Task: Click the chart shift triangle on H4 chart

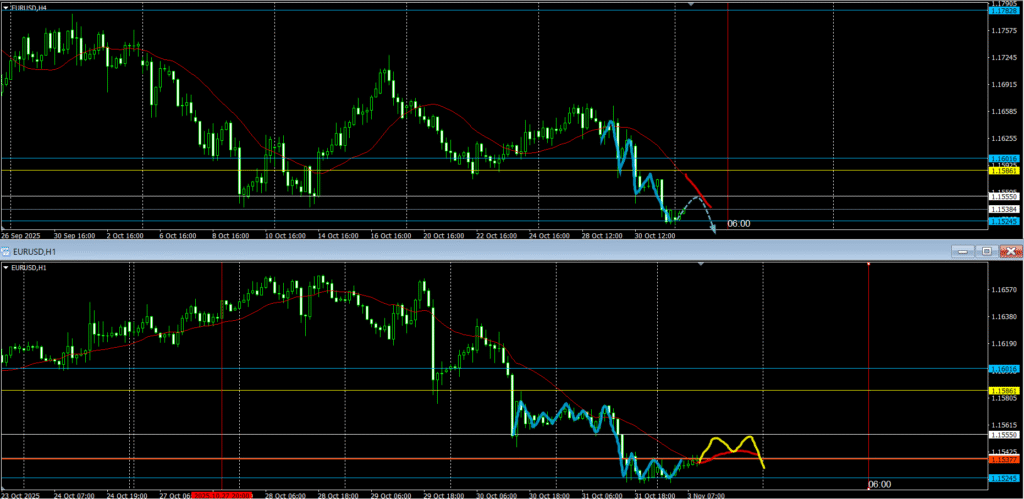Action: pyautogui.click(x=691, y=4)
